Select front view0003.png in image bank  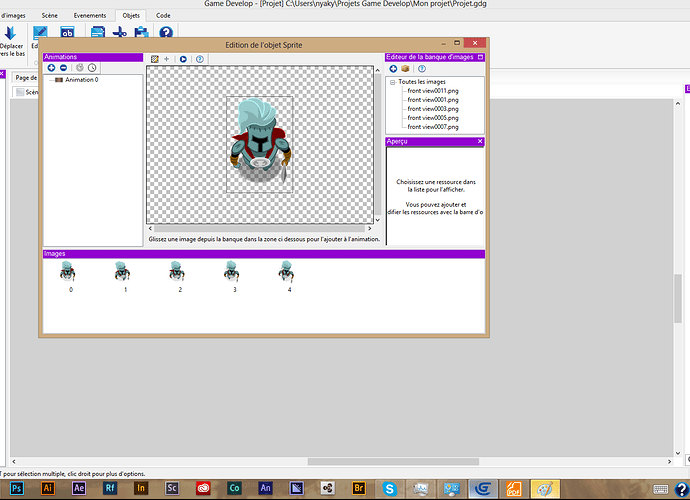(433, 109)
